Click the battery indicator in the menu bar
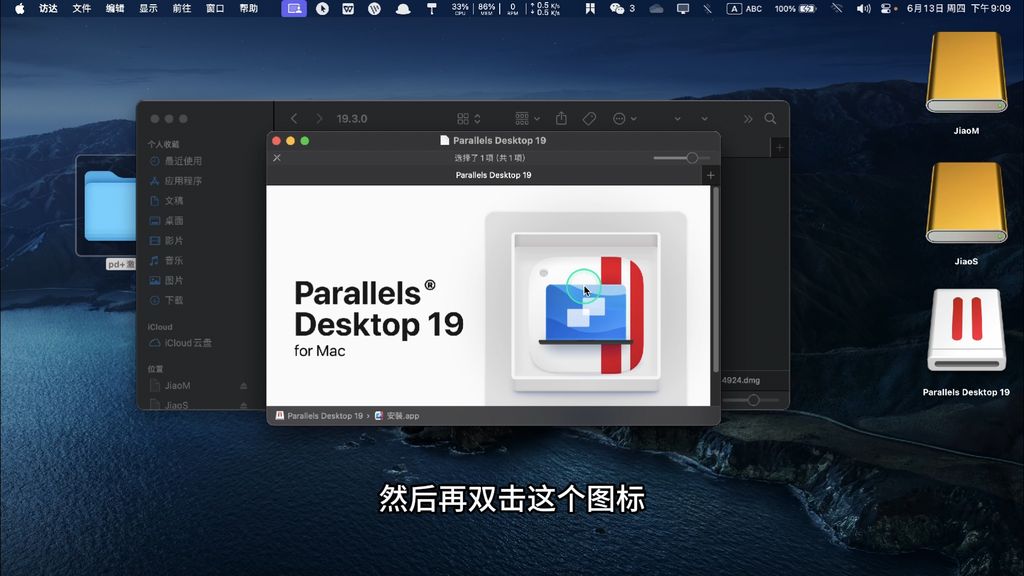 (795, 8)
